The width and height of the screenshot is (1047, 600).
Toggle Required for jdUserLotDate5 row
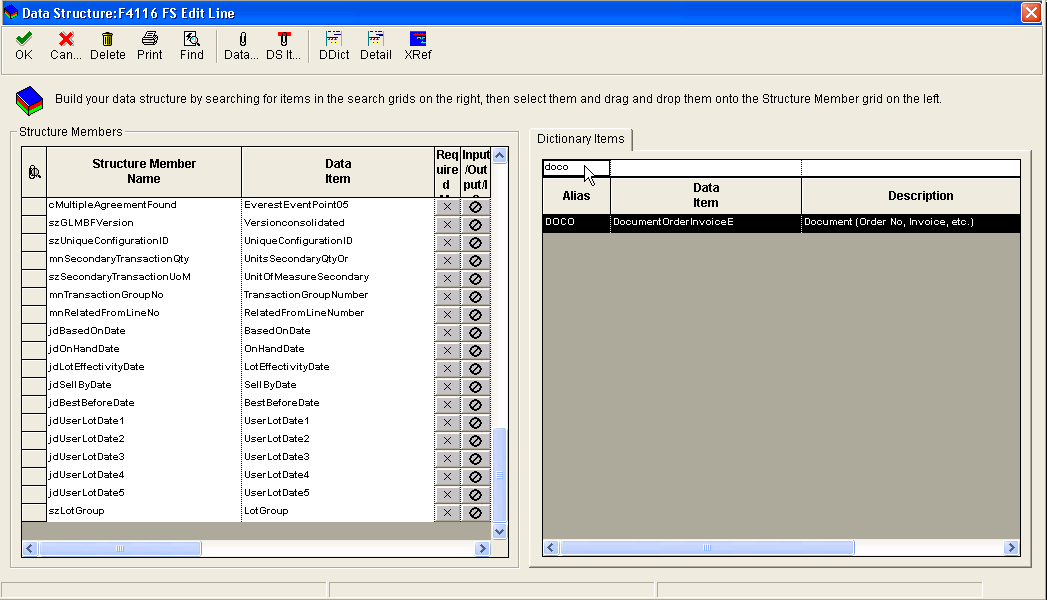pyautogui.click(x=447, y=495)
